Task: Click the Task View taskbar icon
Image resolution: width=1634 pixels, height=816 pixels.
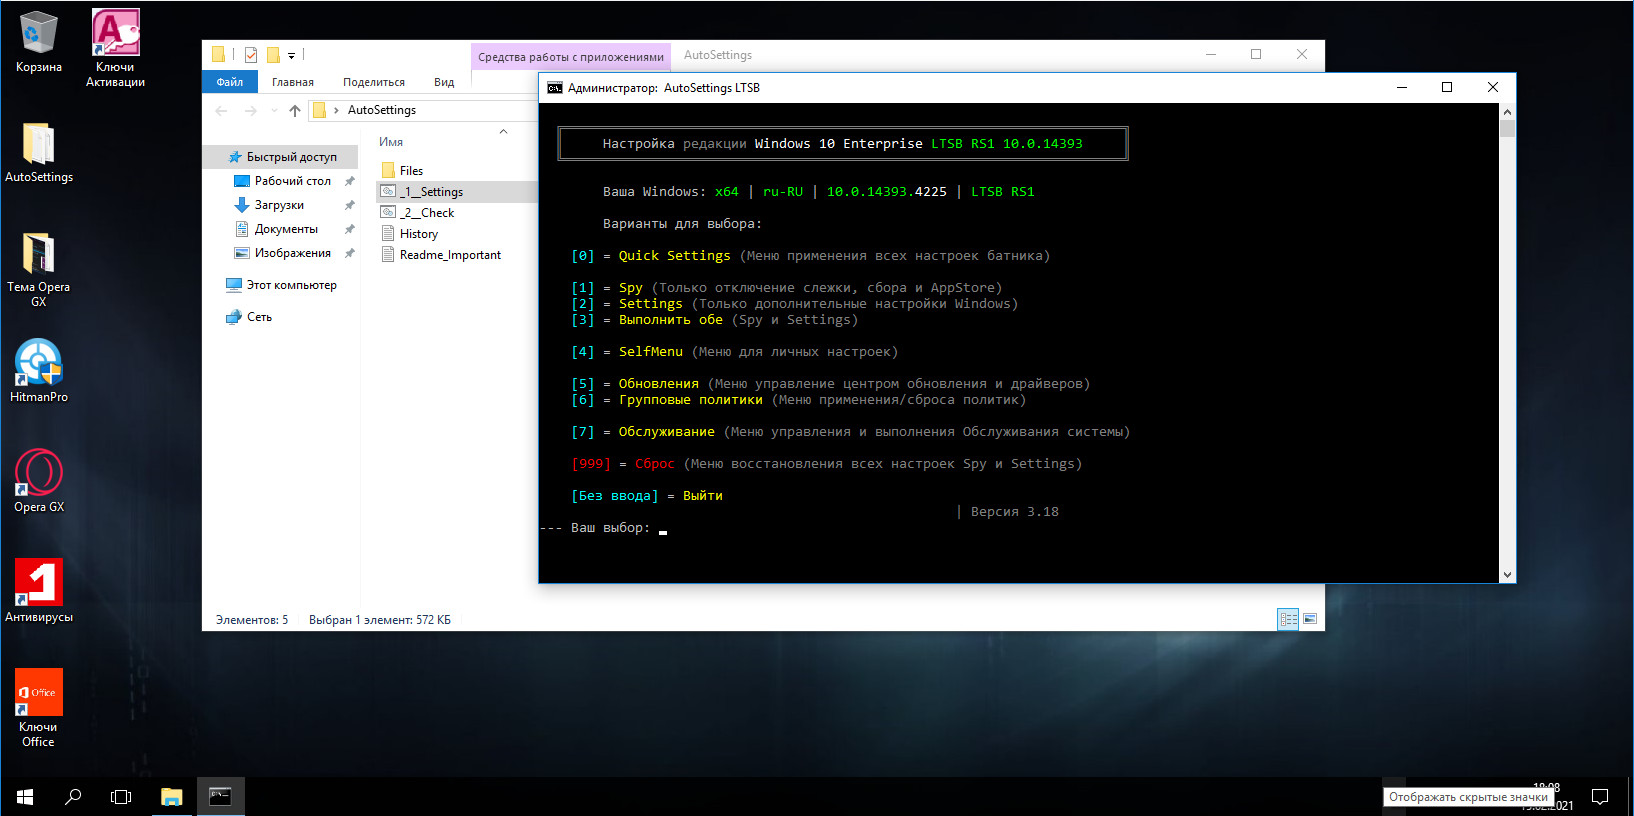Action: pyautogui.click(x=121, y=797)
